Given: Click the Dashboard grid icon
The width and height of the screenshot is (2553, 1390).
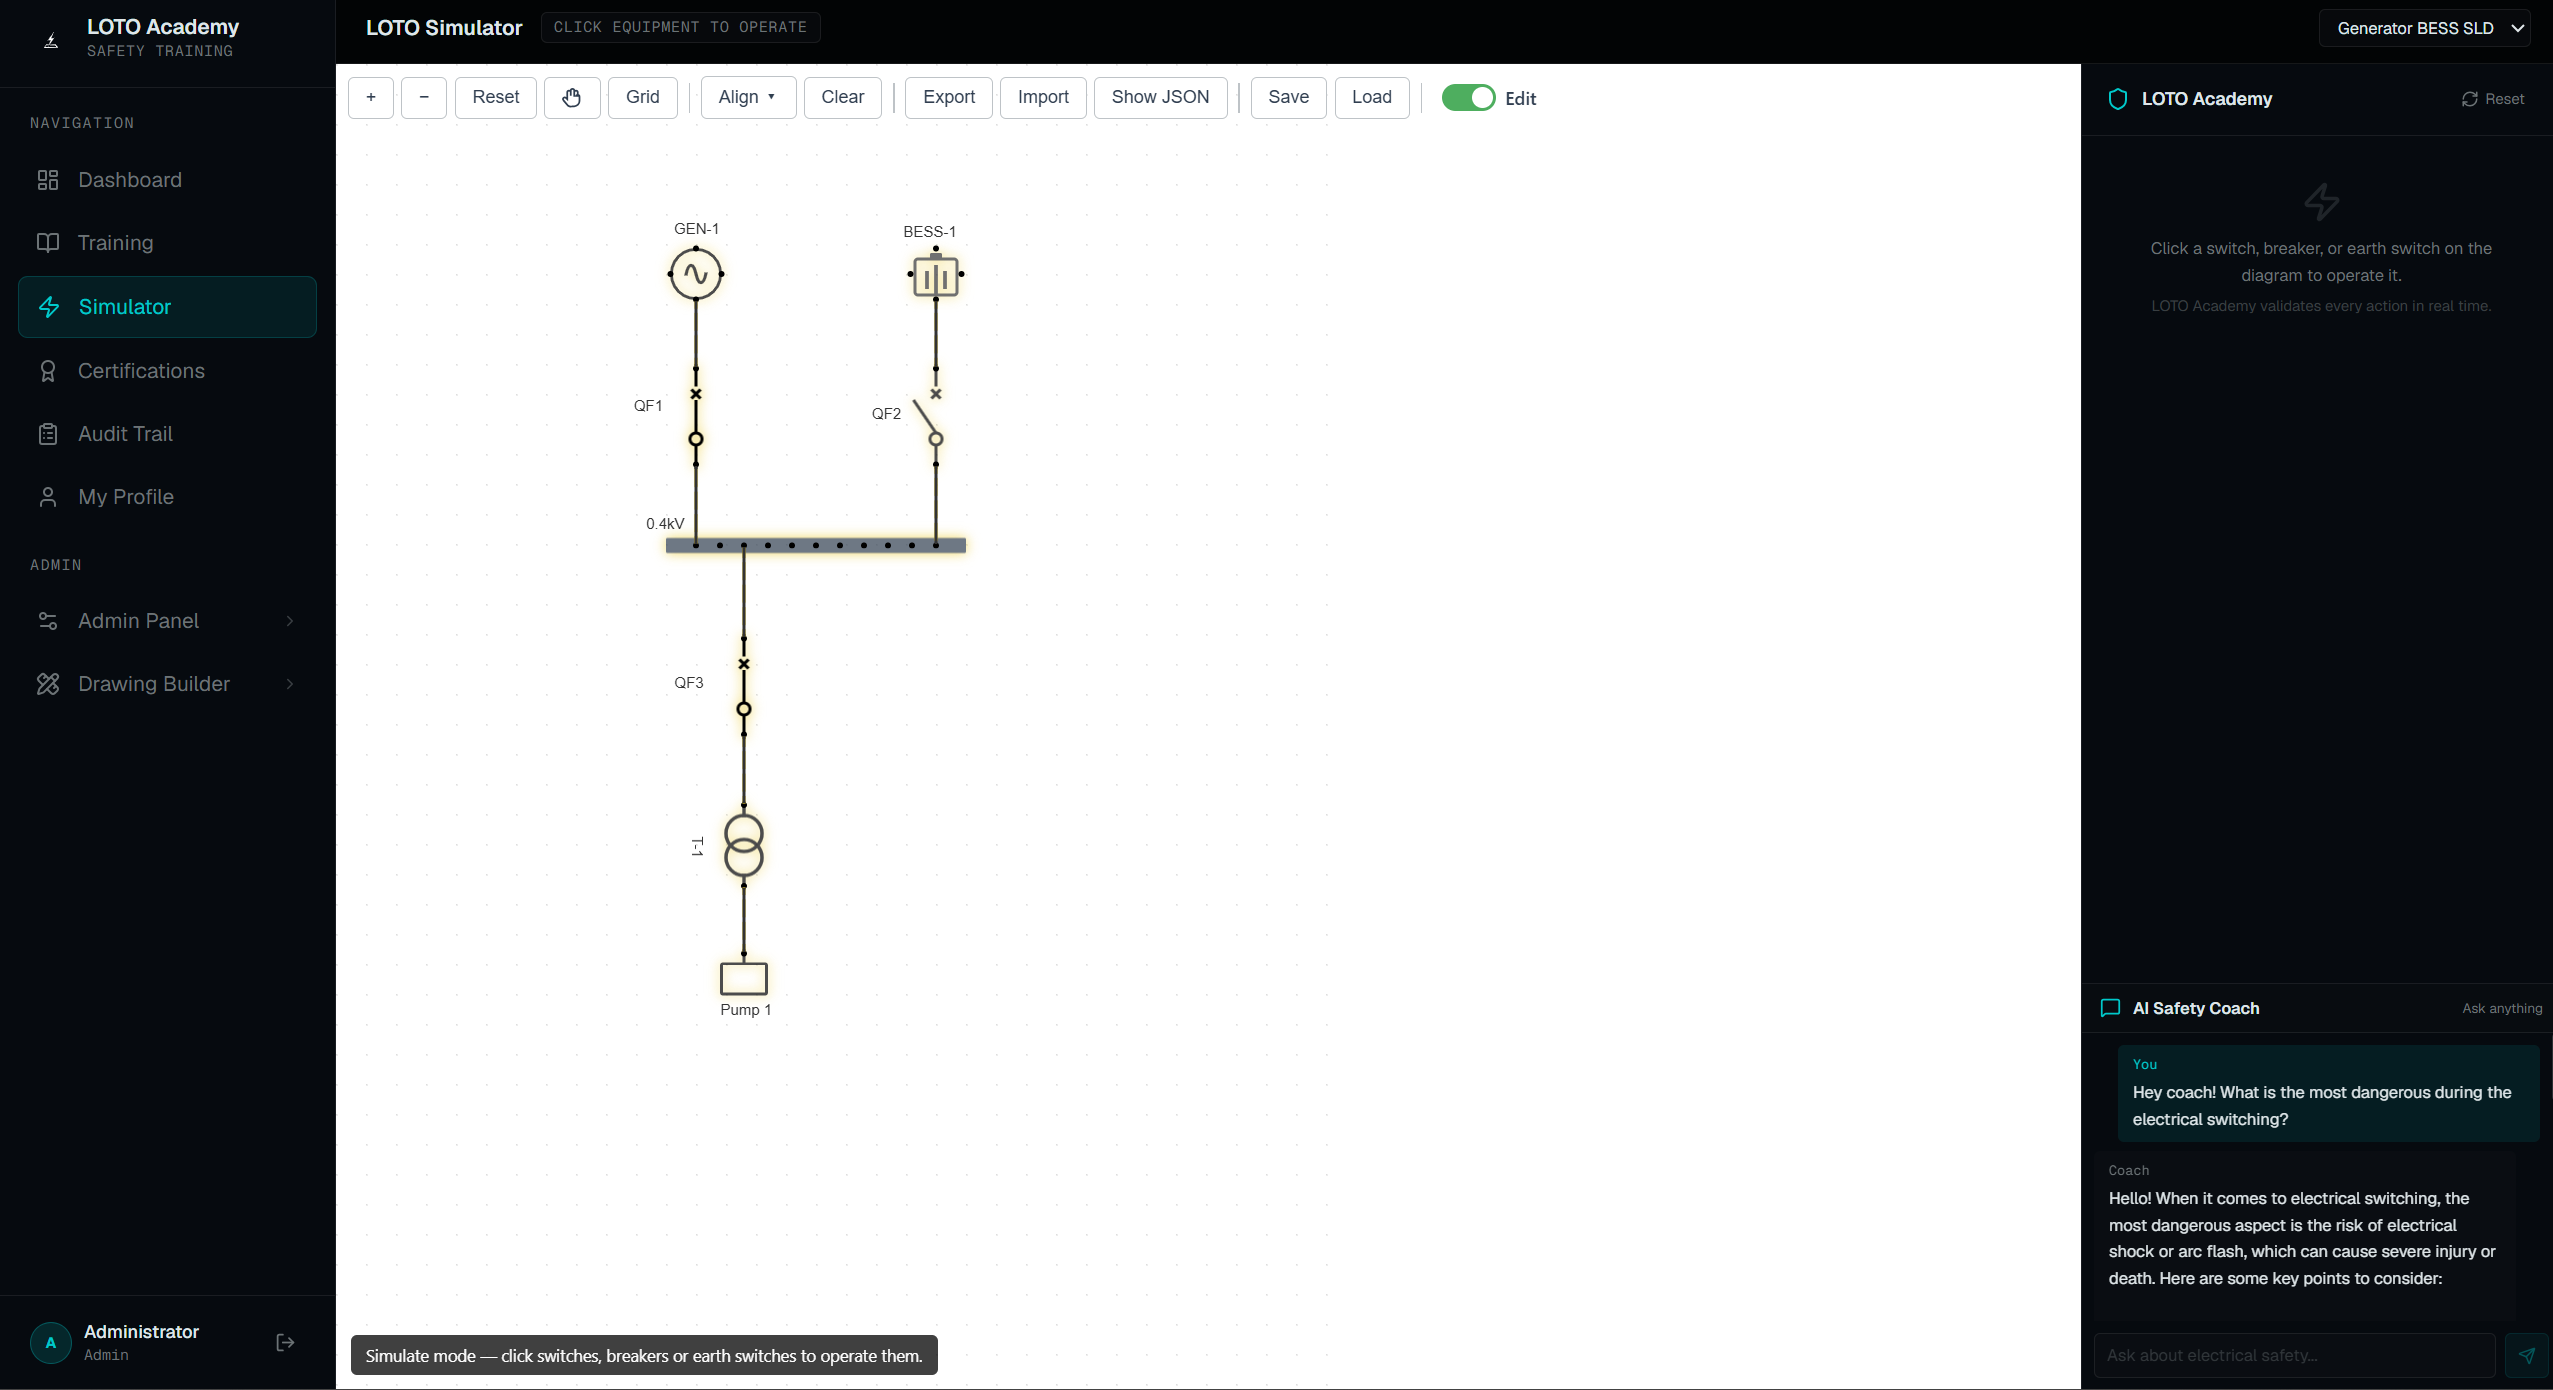Looking at the screenshot, I should point(48,180).
